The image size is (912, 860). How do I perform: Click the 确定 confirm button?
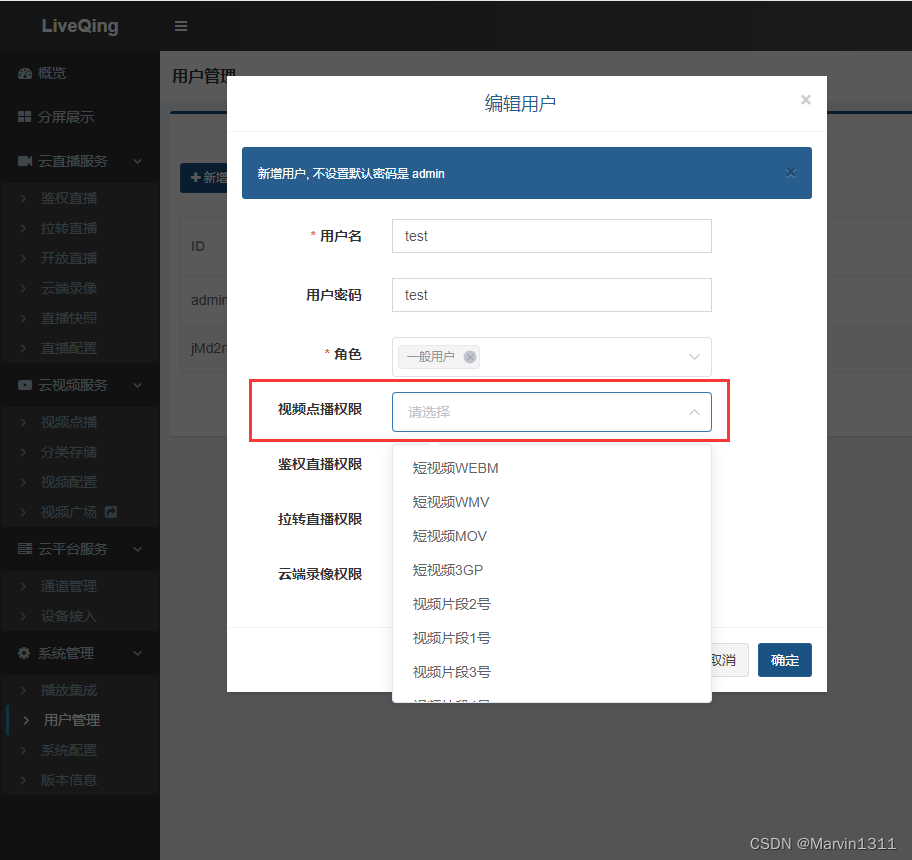[x=785, y=660]
